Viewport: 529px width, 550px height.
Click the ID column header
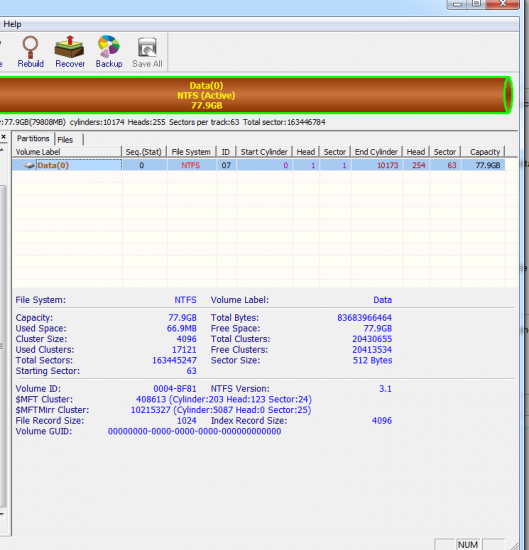(x=226, y=152)
